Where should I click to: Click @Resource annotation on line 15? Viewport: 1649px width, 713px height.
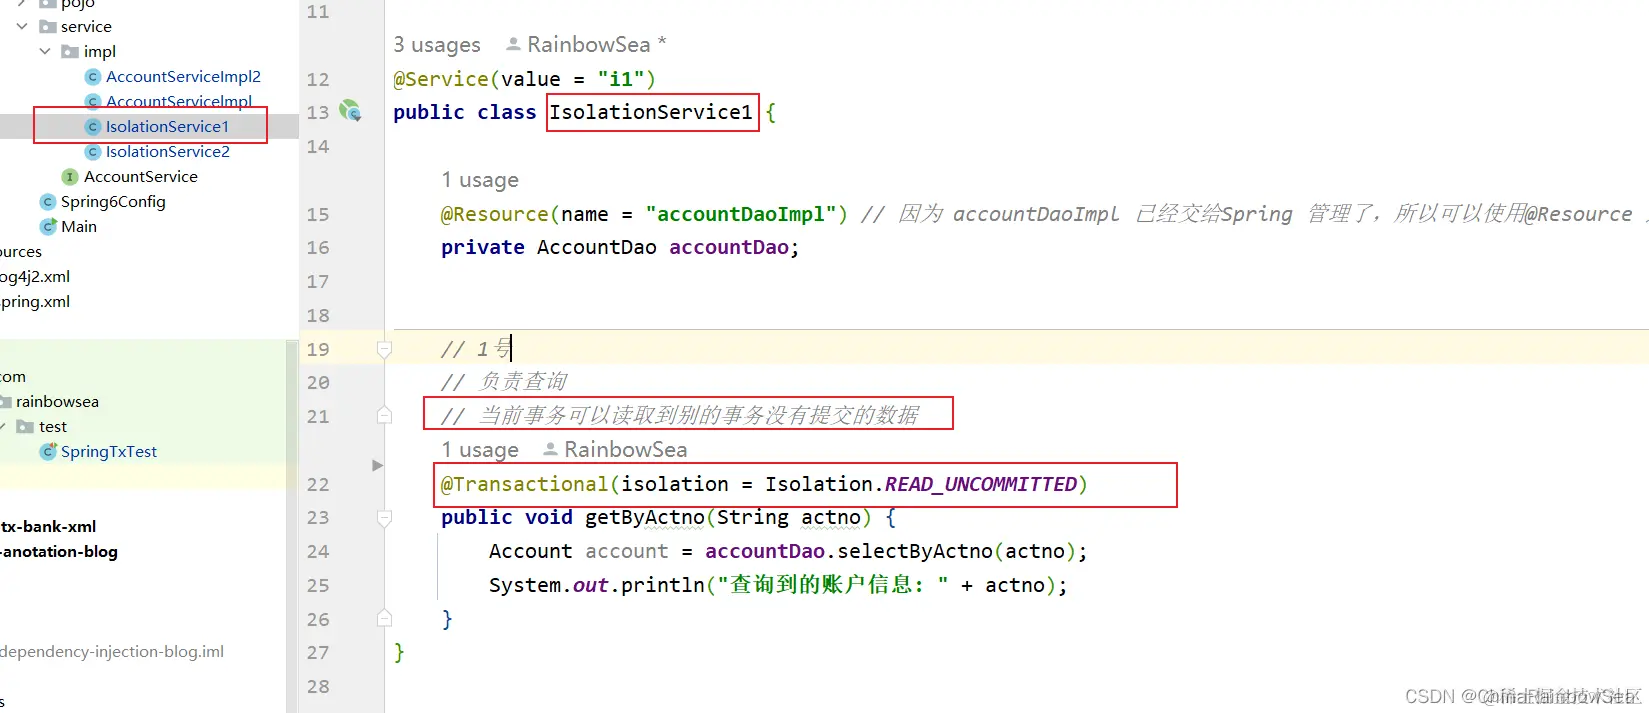point(495,214)
